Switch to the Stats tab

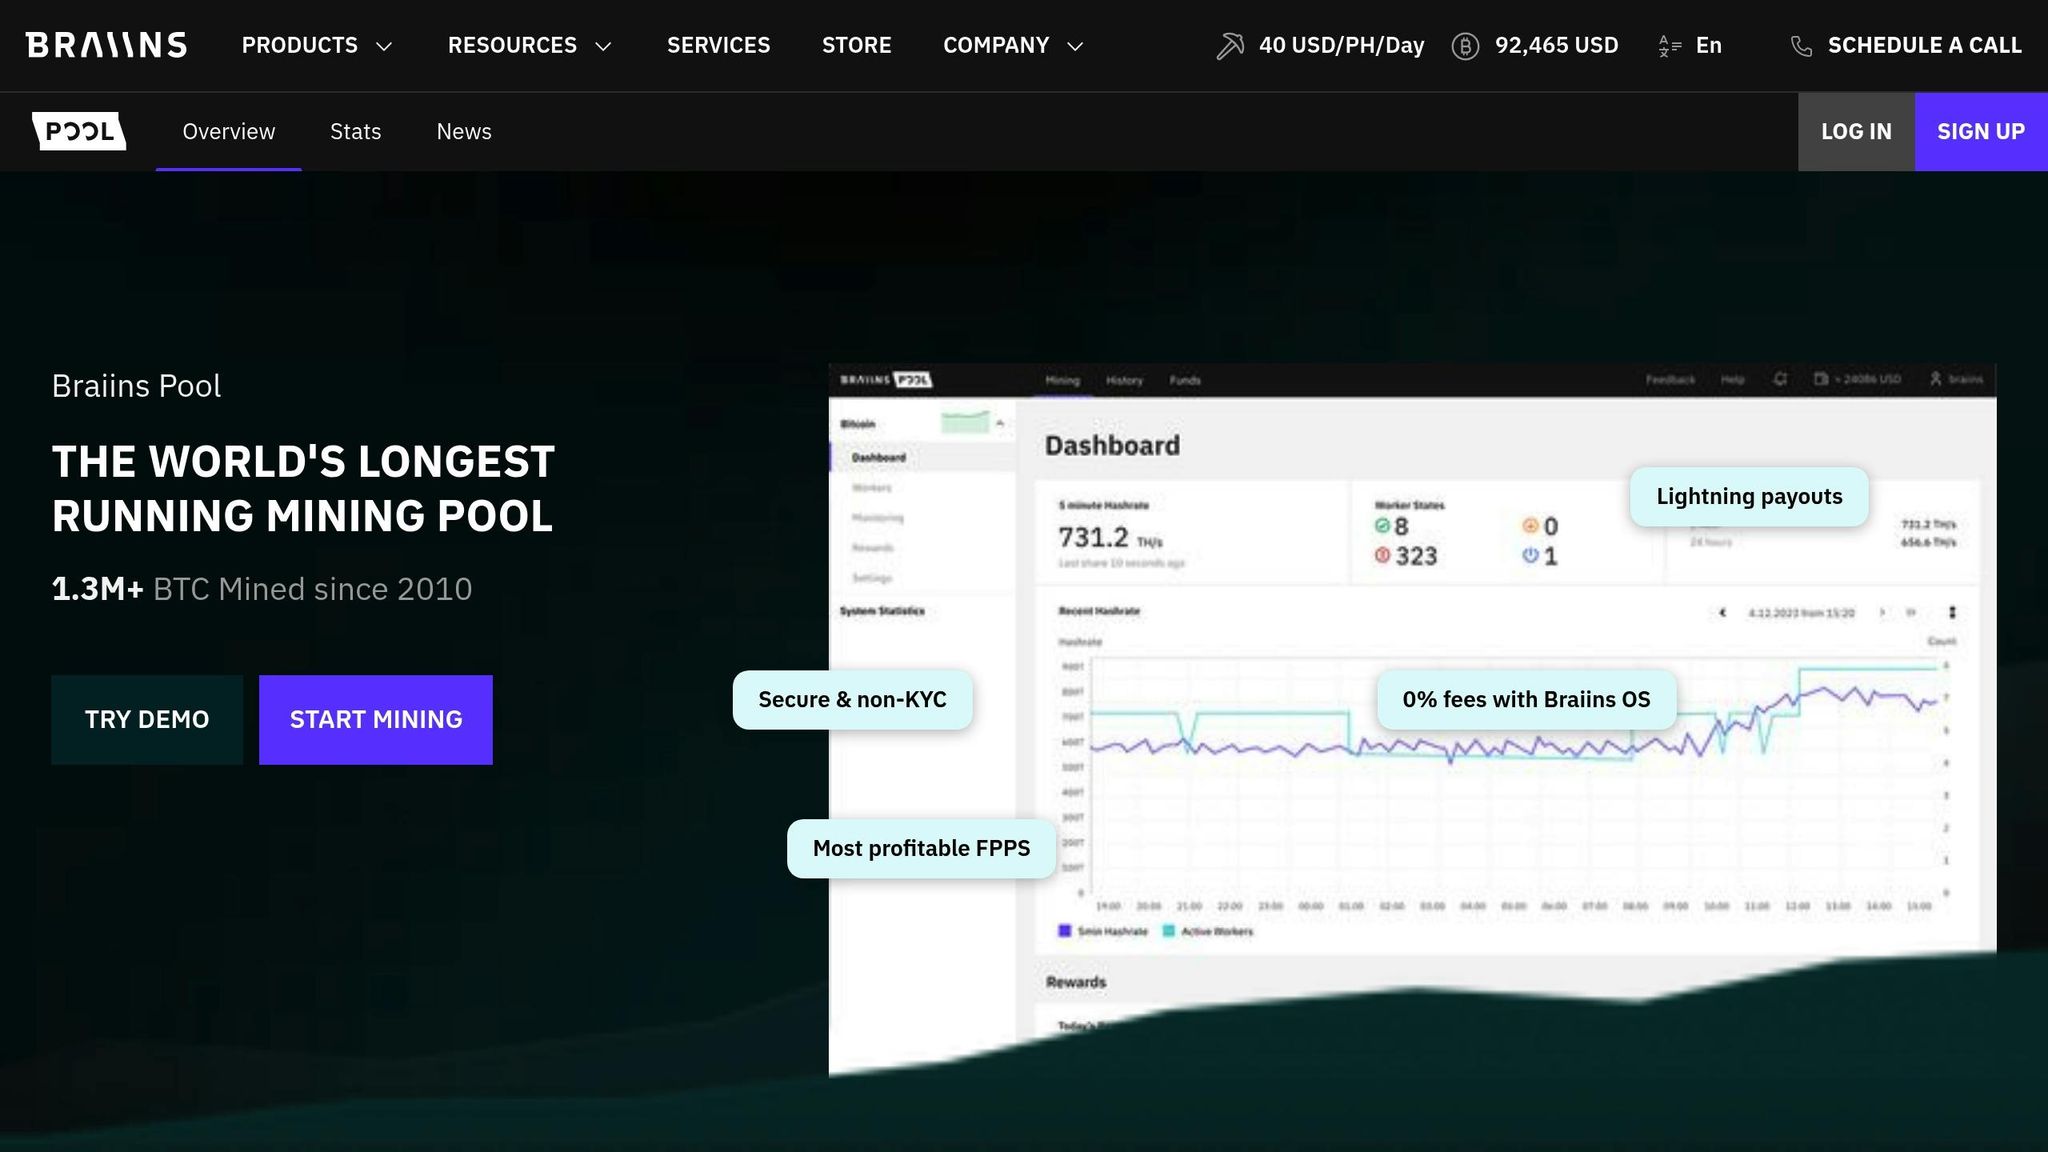tap(355, 132)
